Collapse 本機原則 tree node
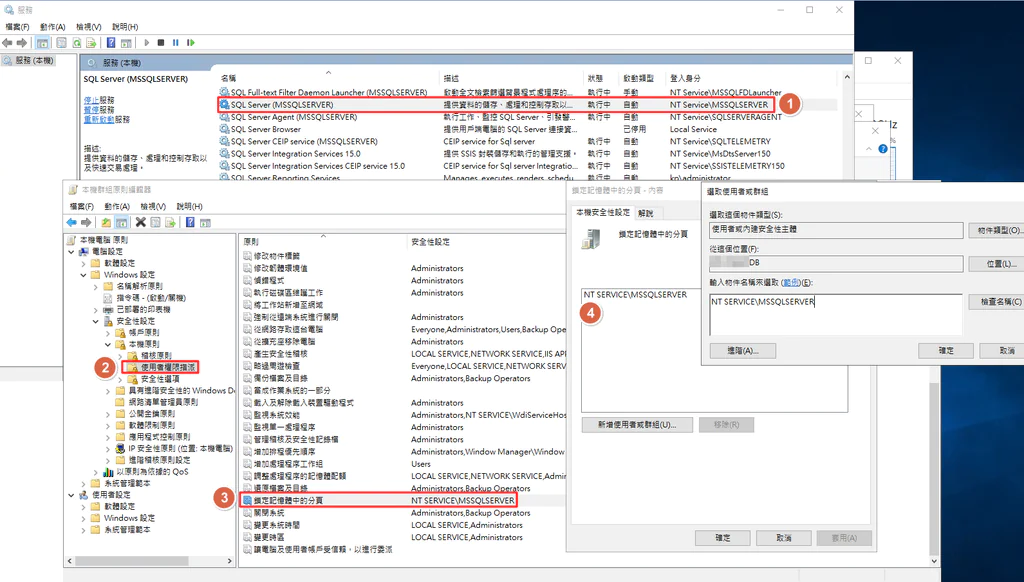The height and width of the screenshot is (582, 1024). pyautogui.click(x=108, y=344)
